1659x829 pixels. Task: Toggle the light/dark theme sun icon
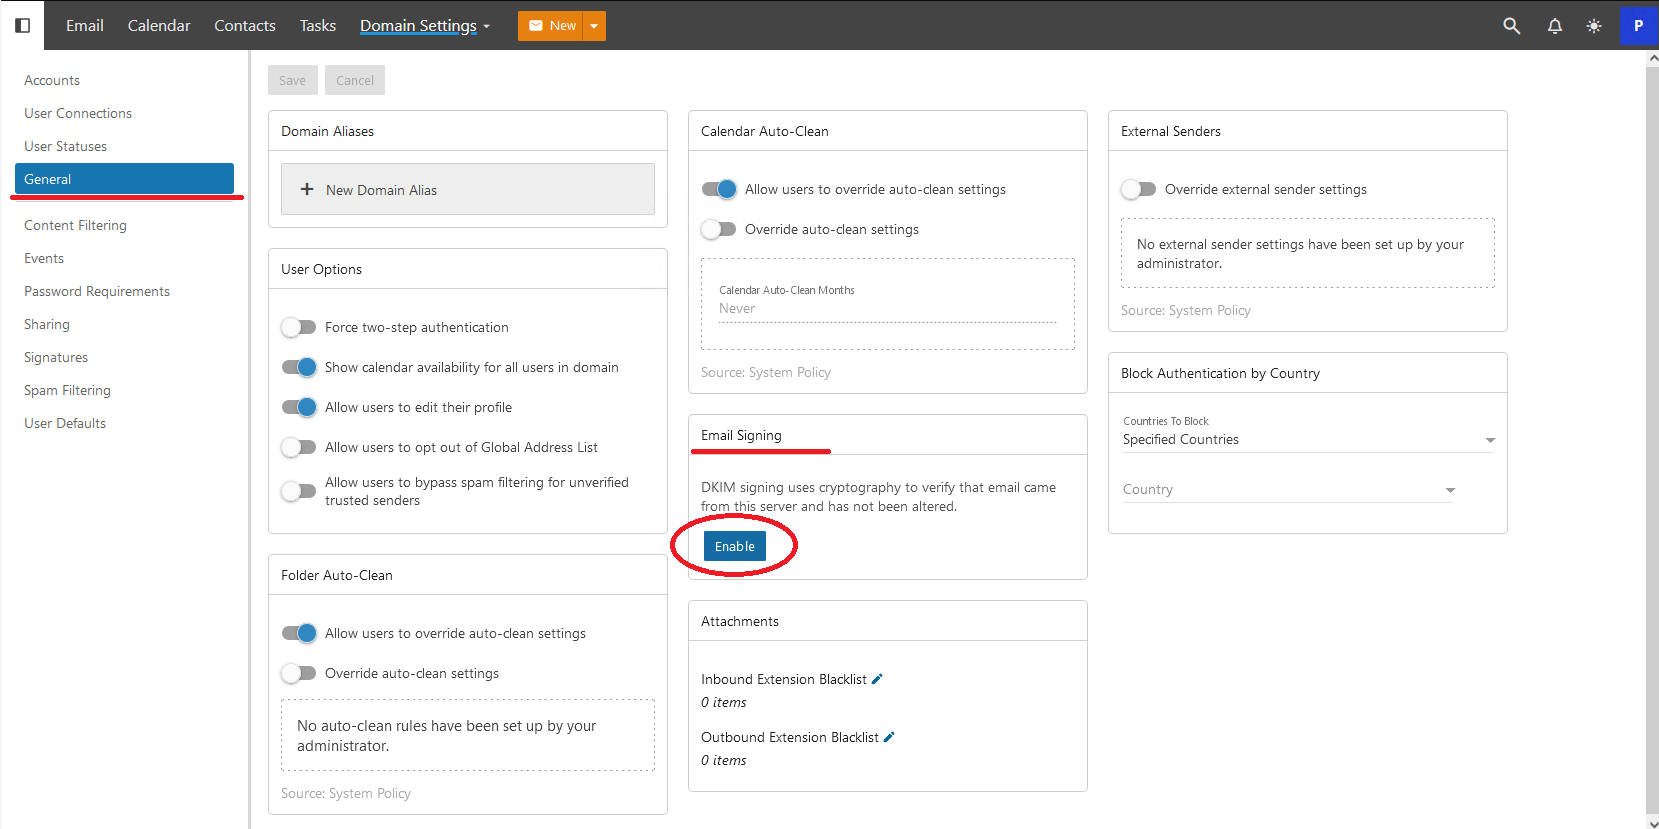(1594, 26)
